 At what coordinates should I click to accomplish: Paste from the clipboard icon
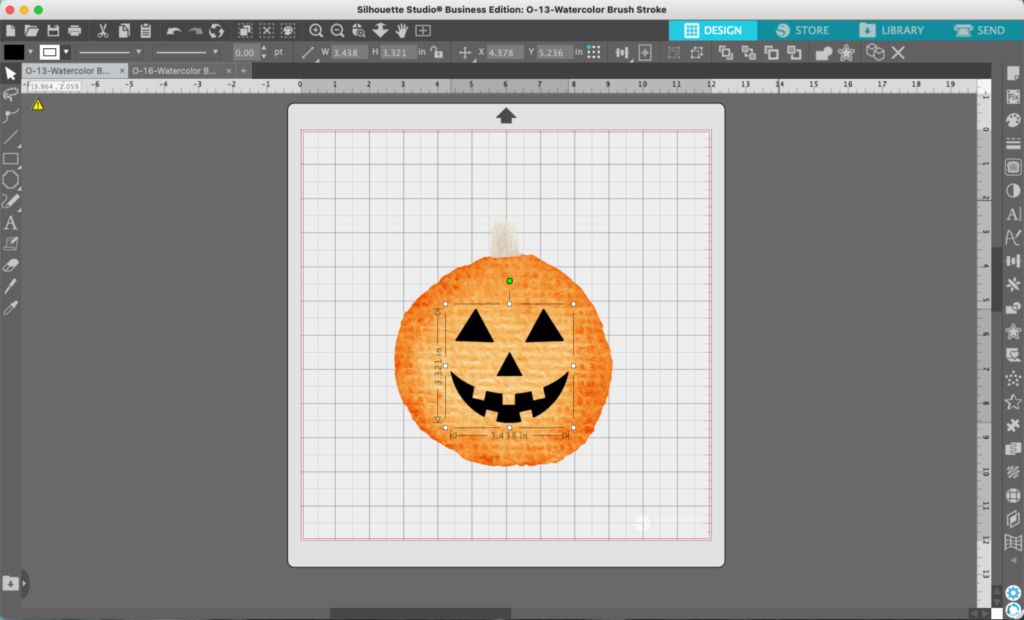(146, 31)
